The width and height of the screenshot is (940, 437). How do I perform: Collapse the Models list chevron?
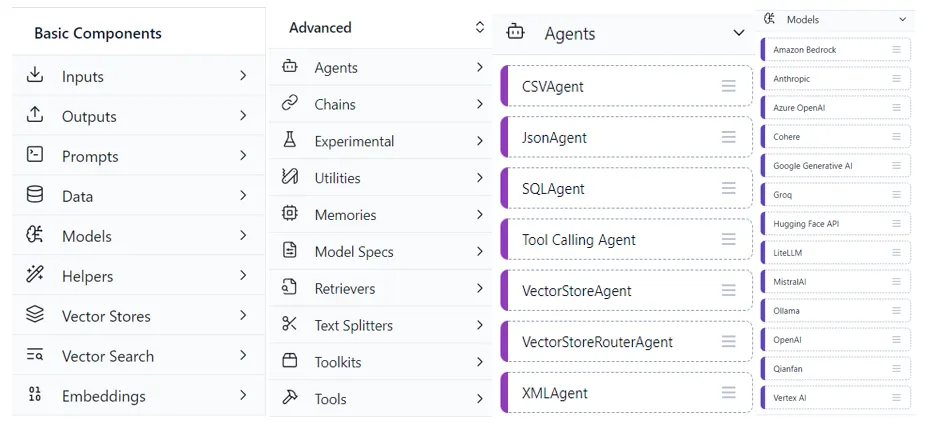[902, 19]
